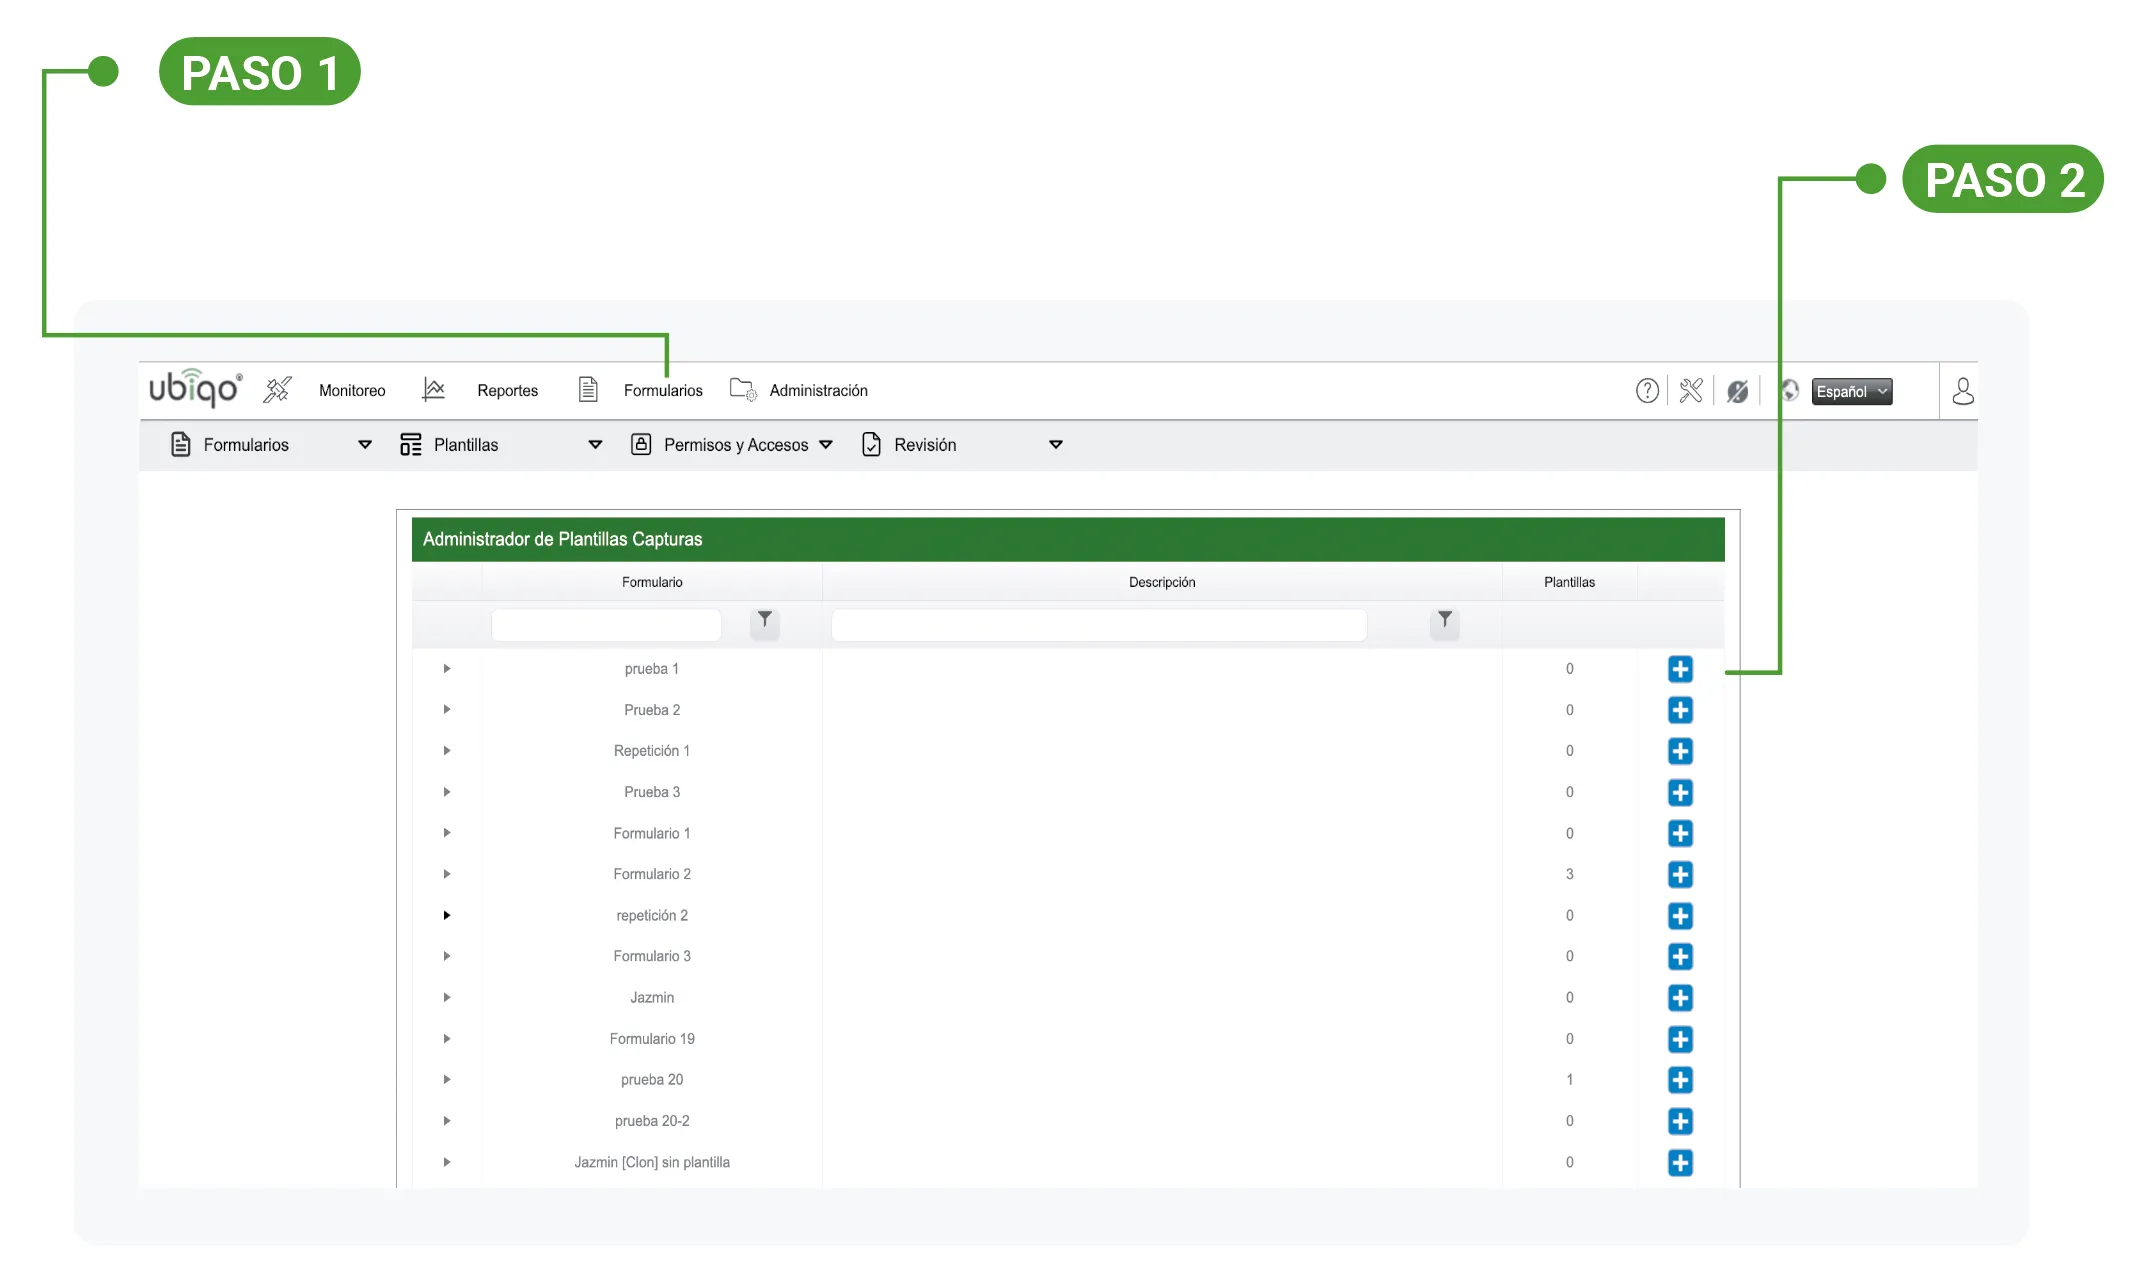Open the Monitoreo menu
This screenshot has width=2136, height=1278.
(x=352, y=391)
